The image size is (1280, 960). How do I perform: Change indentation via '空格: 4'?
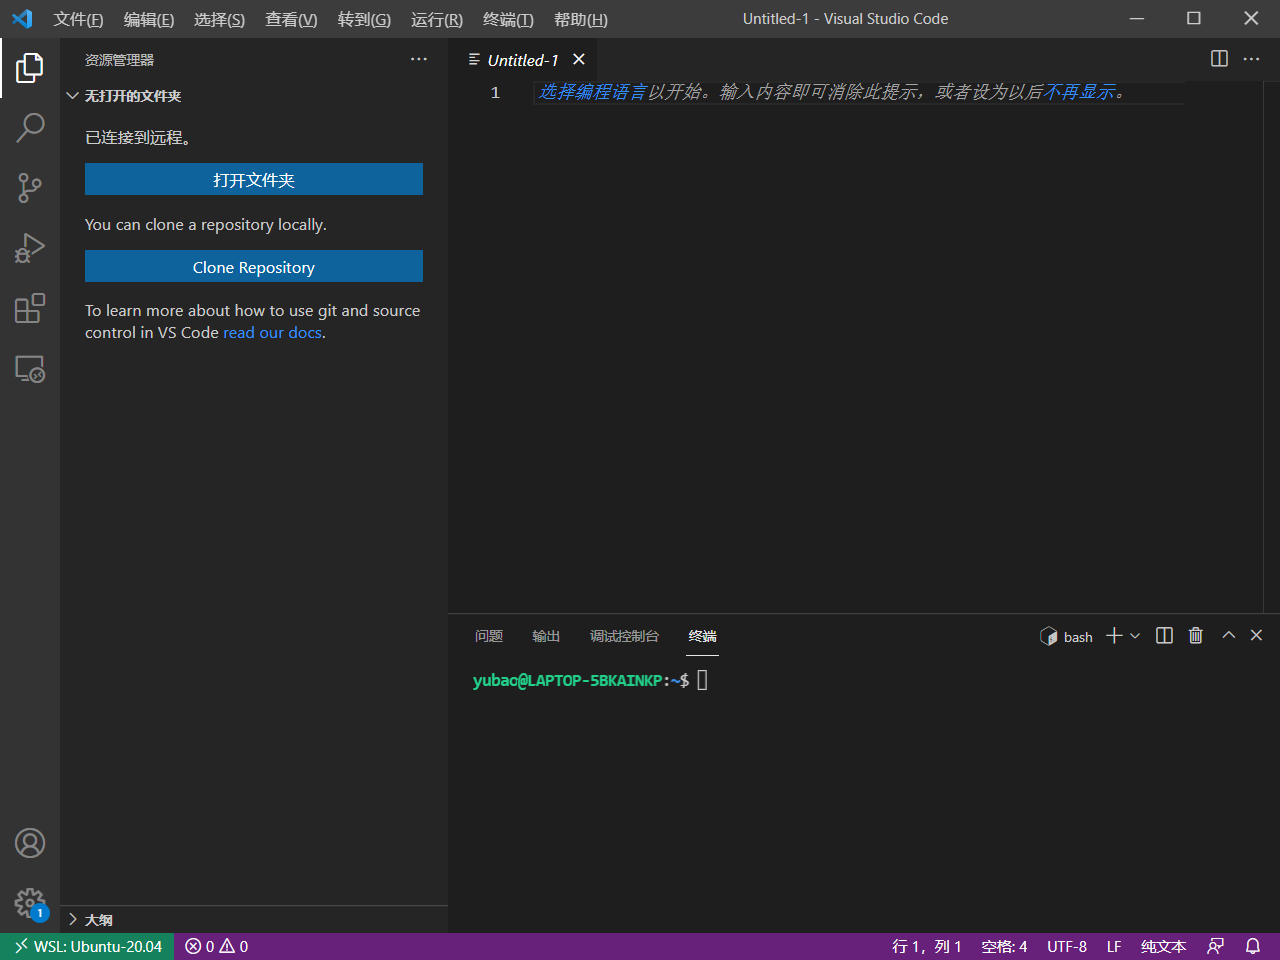click(x=1004, y=946)
